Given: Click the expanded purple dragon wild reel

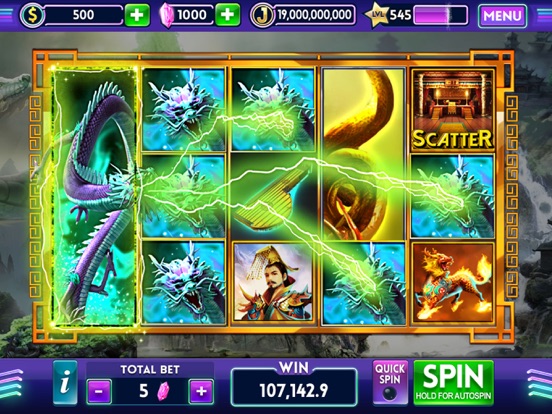Looking at the screenshot, I should 93,196.
